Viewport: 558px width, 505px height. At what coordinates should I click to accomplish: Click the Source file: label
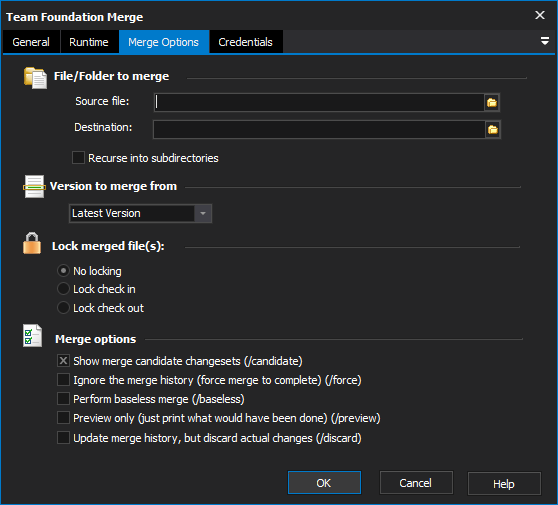102,101
